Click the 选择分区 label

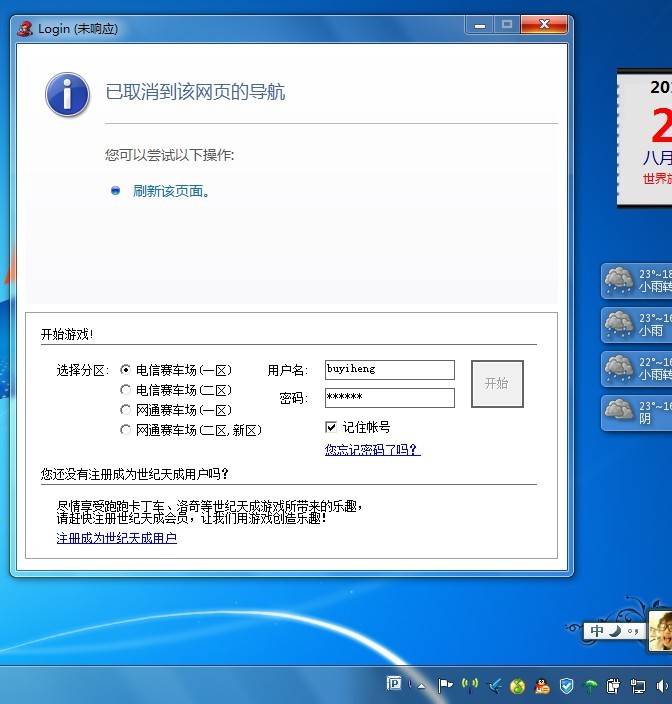pos(83,370)
